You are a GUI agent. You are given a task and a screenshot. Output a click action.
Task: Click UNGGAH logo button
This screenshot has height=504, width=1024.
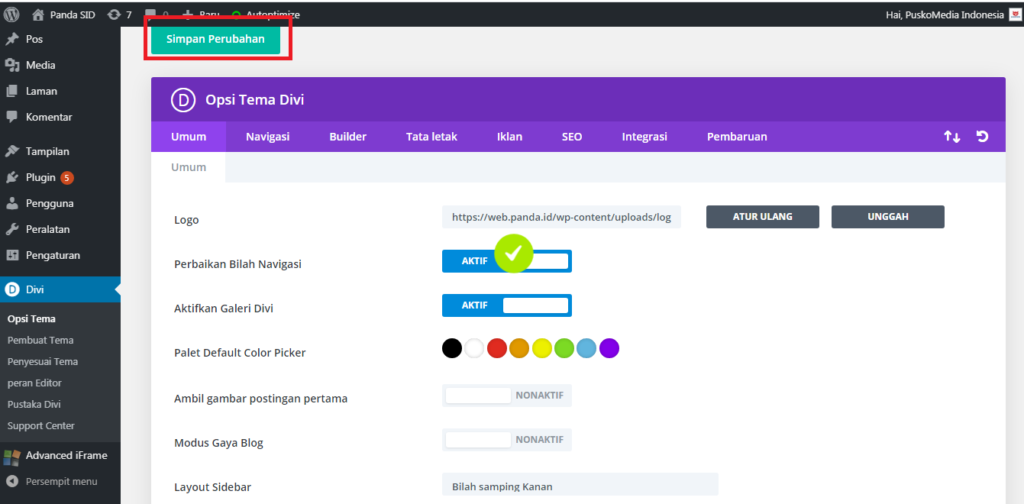pyautogui.click(x=888, y=217)
